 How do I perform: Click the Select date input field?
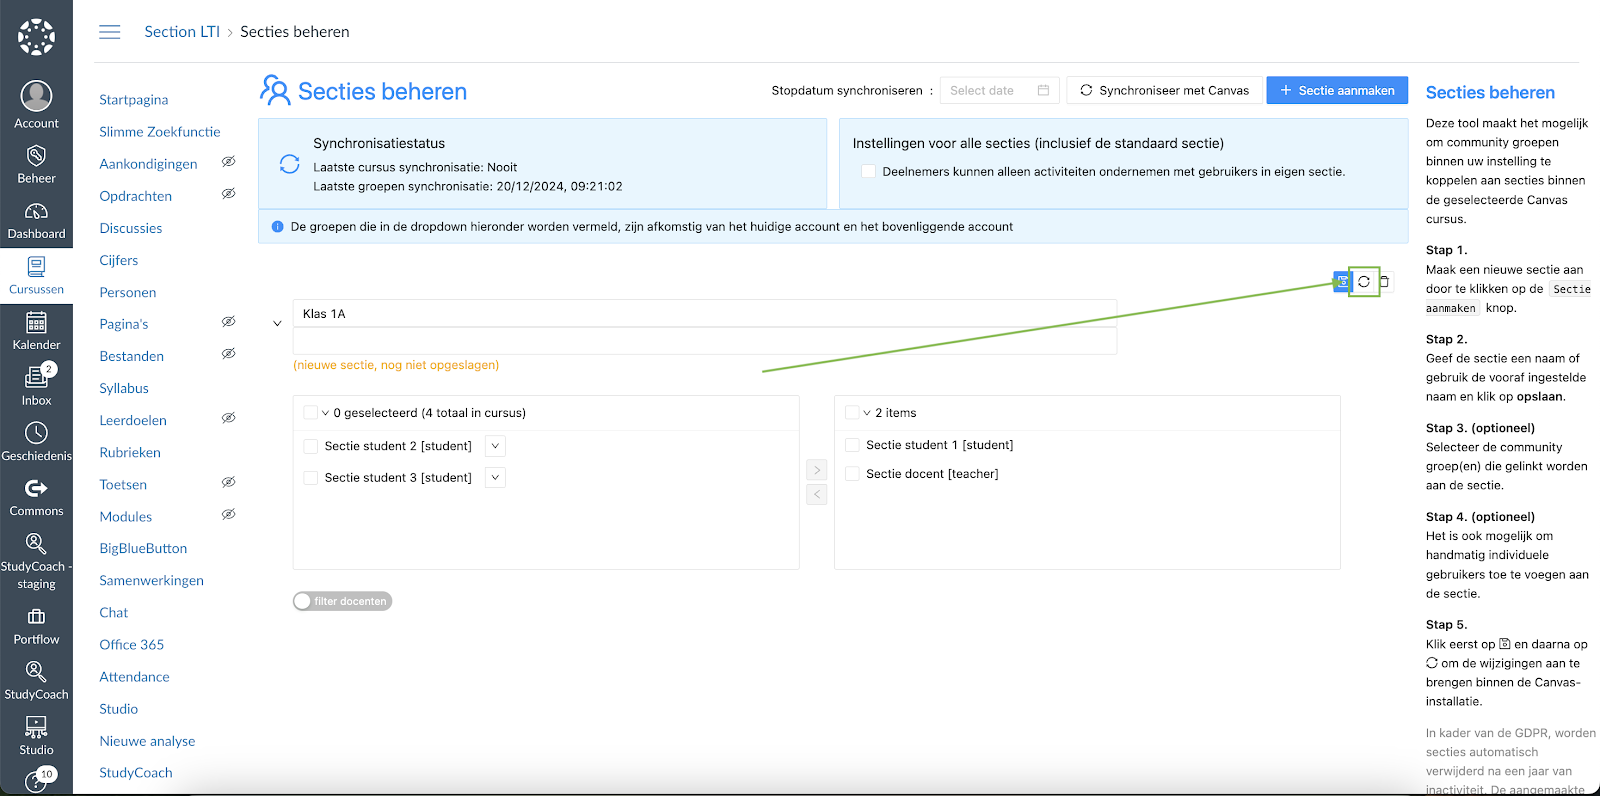click(999, 90)
